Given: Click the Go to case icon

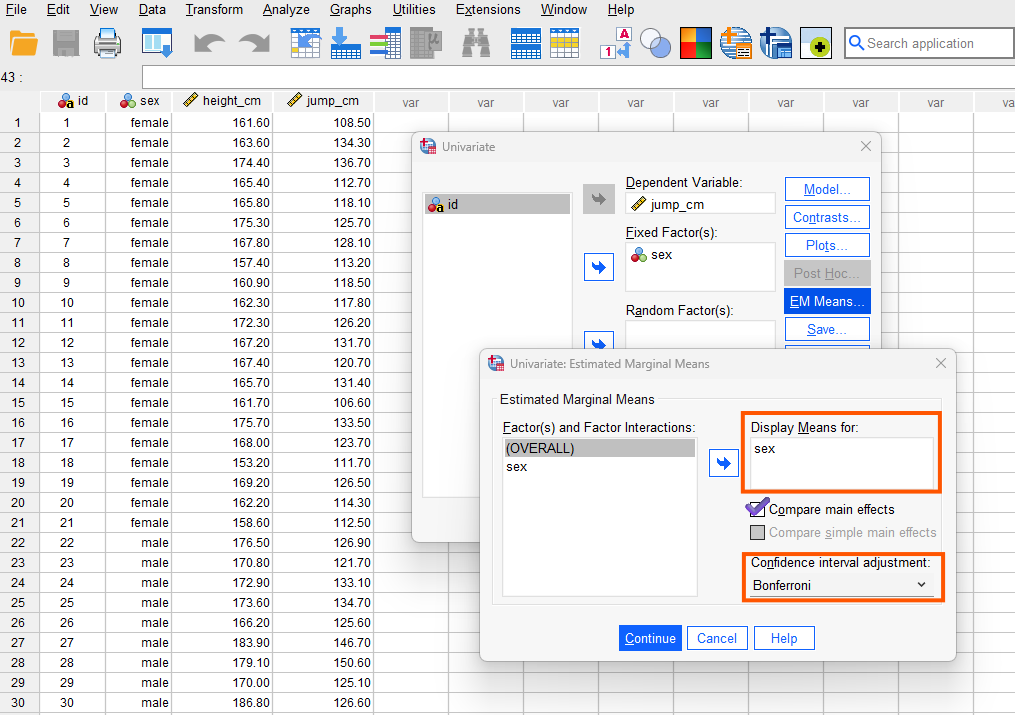Looking at the screenshot, I should [304, 43].
